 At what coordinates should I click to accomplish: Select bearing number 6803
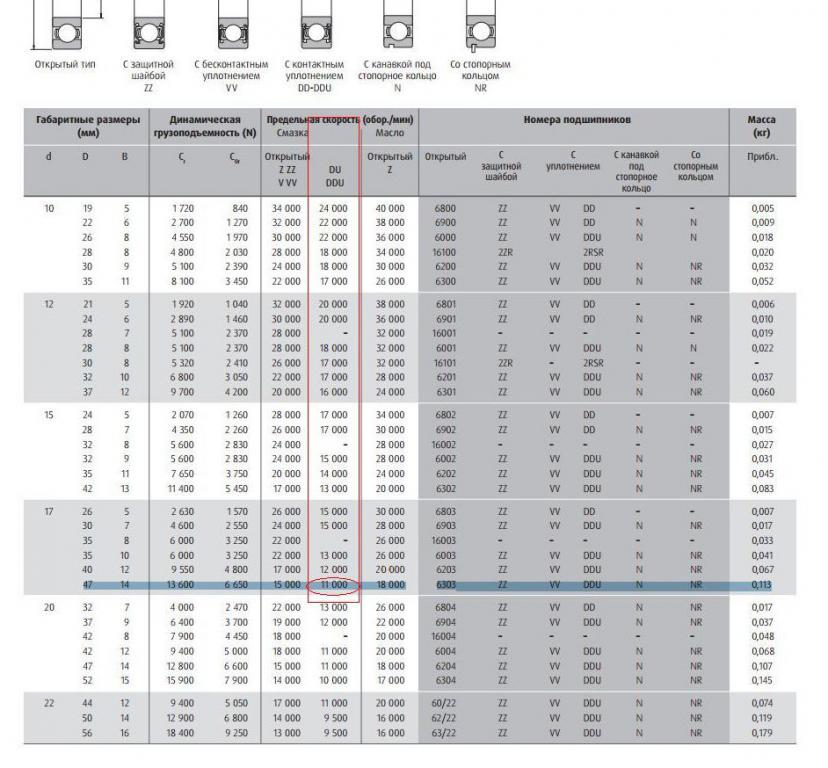click(445, 512)
